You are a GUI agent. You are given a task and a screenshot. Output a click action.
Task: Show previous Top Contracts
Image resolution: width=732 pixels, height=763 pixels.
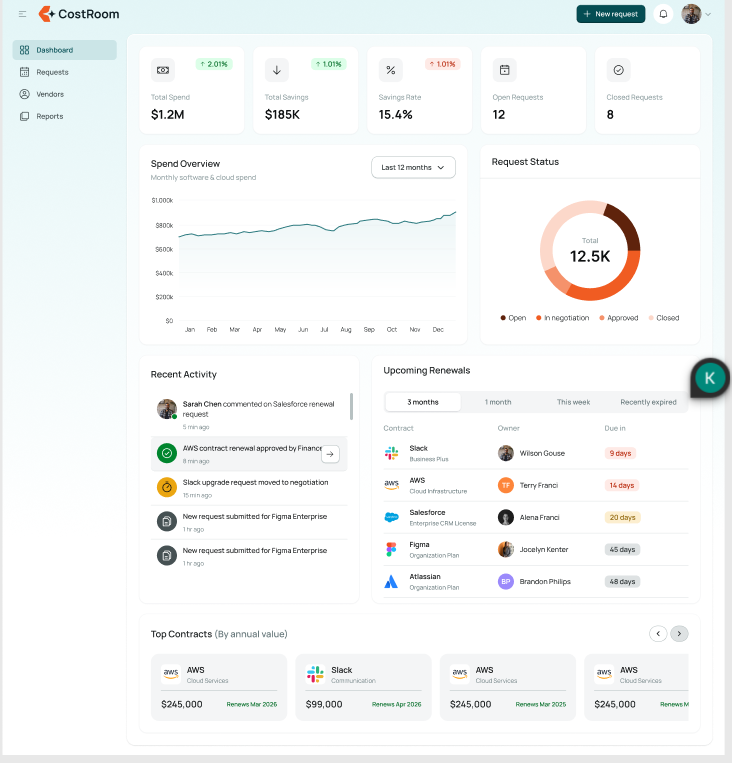click(658, 634)
